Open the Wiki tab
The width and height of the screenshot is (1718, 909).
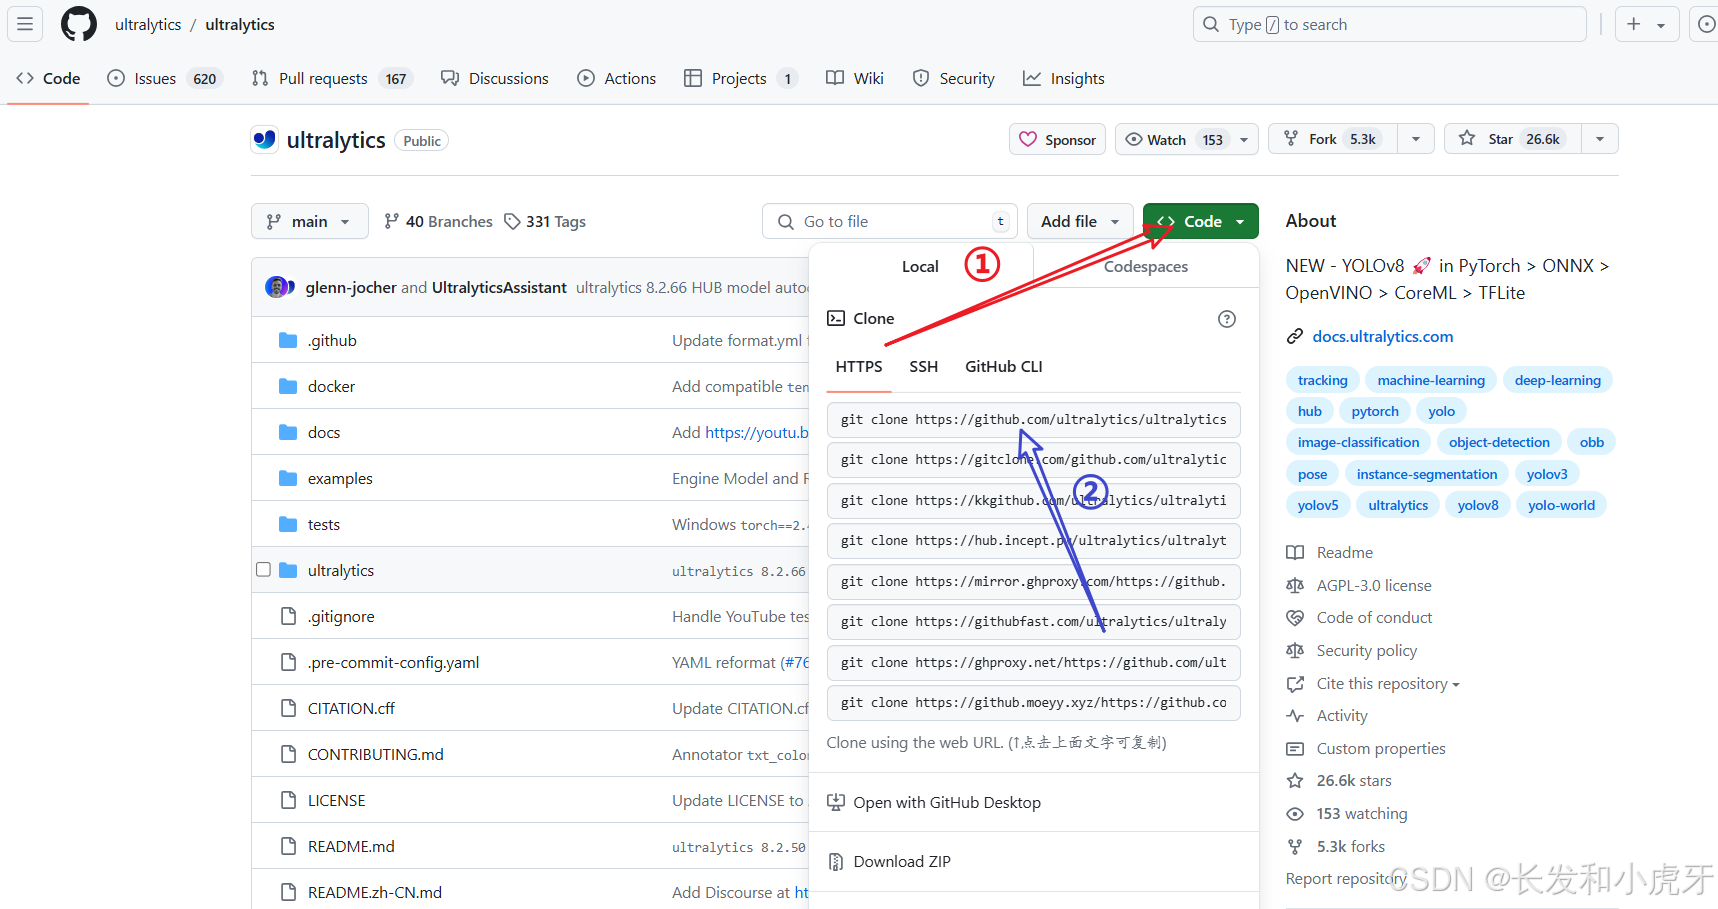(855, 79)
